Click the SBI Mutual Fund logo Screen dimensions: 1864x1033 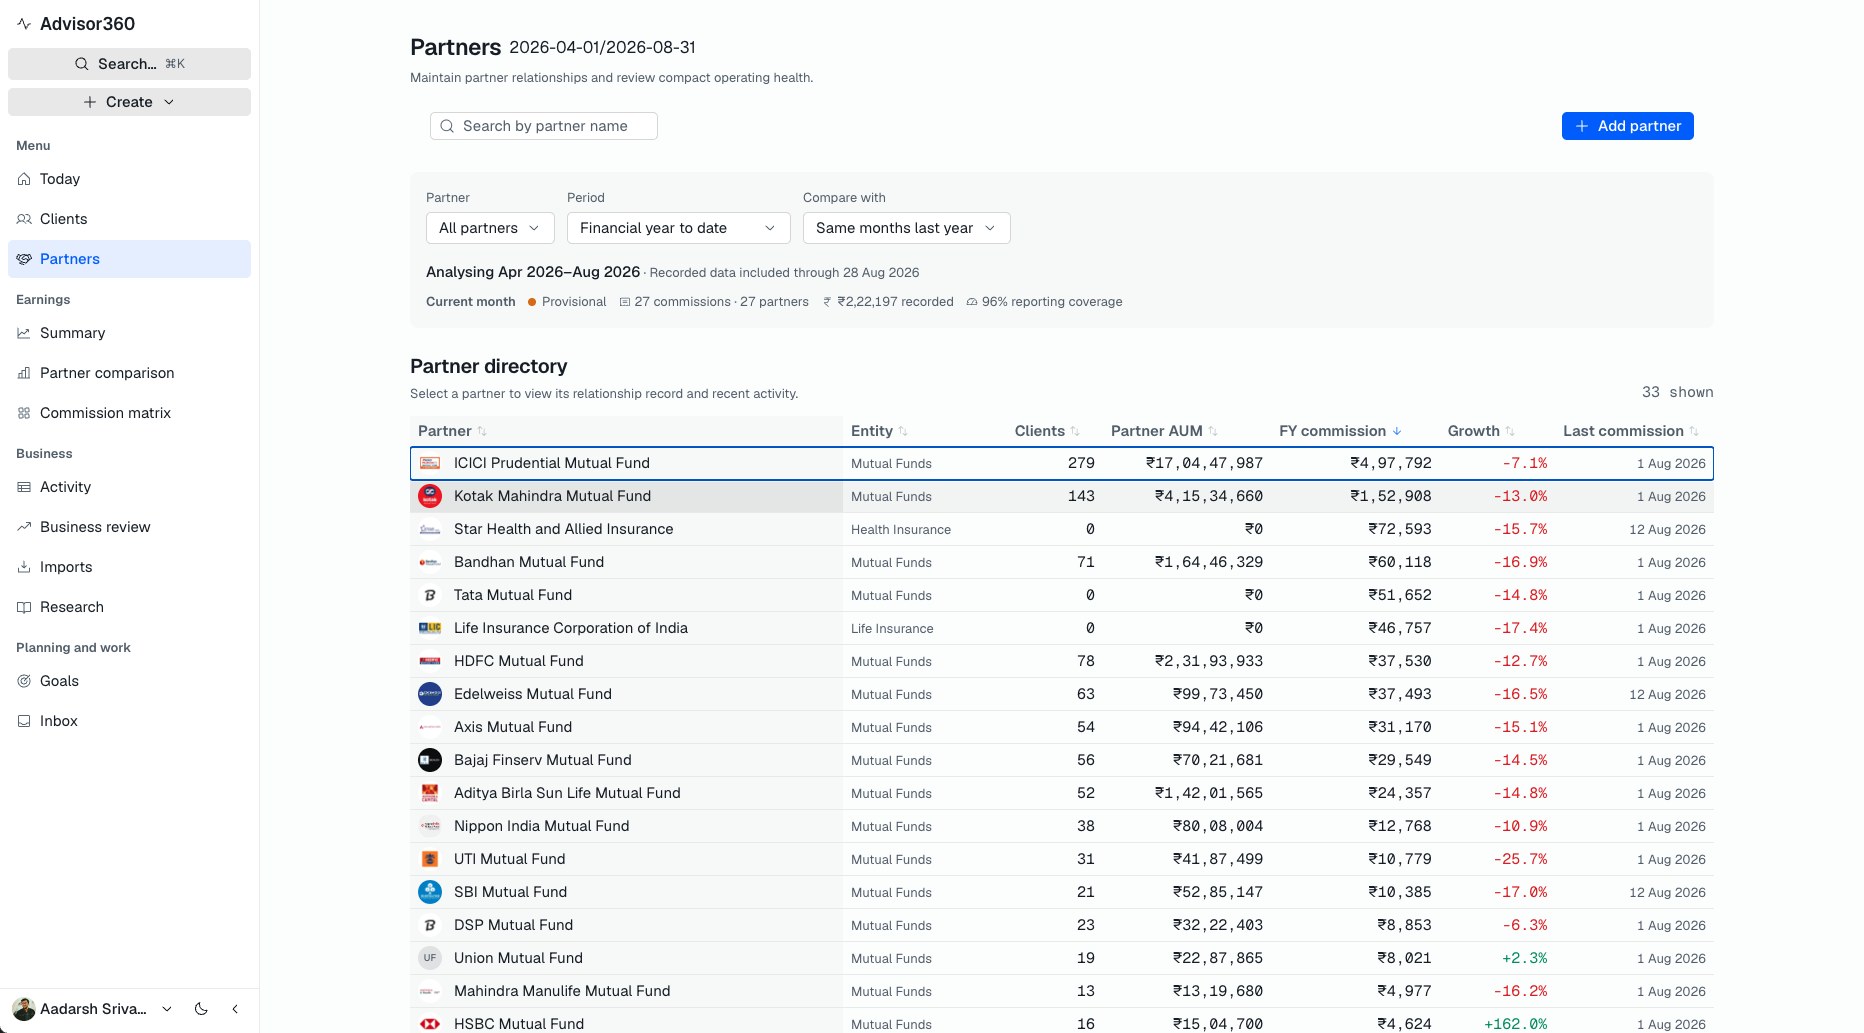click(430, 892)
